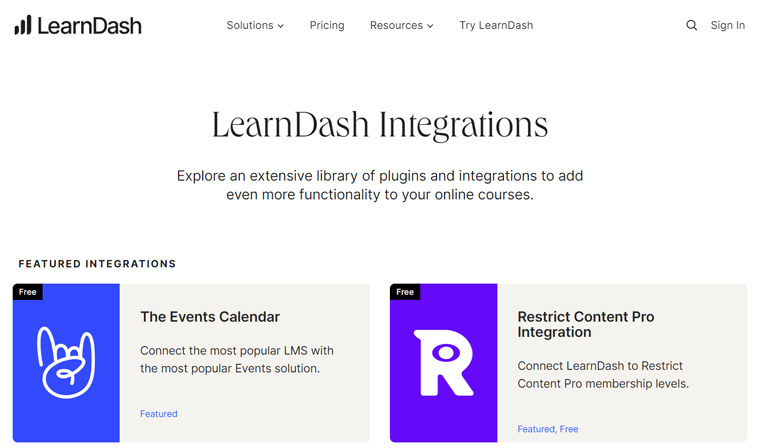The height and width of the screenshot is (448, 760).
Task: Open Restrict Content Pro Integration title
Action: (586, 324)
